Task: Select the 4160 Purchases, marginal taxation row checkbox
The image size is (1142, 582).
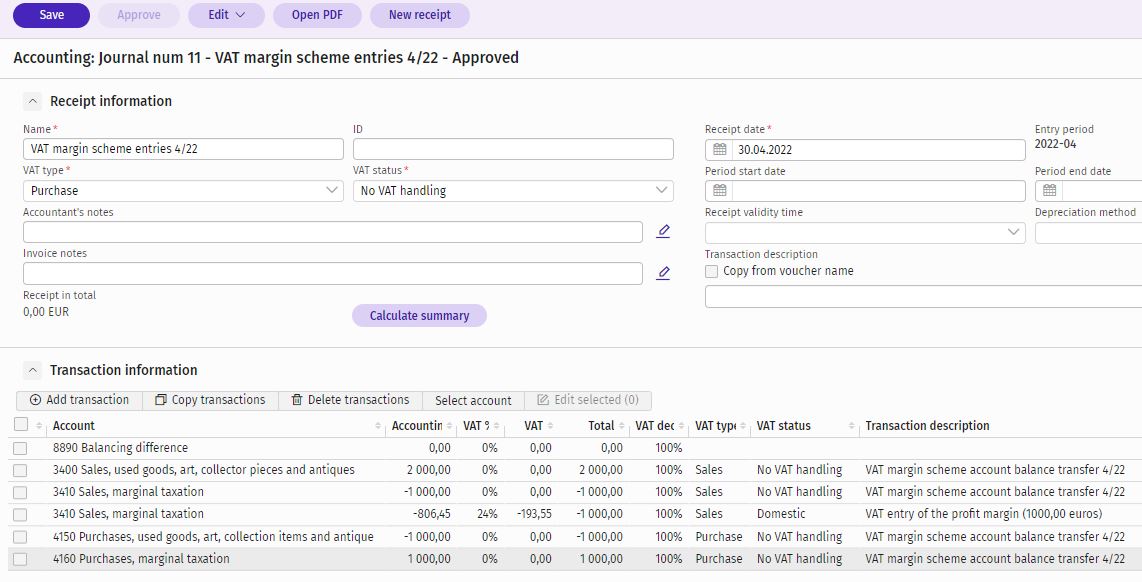Action: 20,559
